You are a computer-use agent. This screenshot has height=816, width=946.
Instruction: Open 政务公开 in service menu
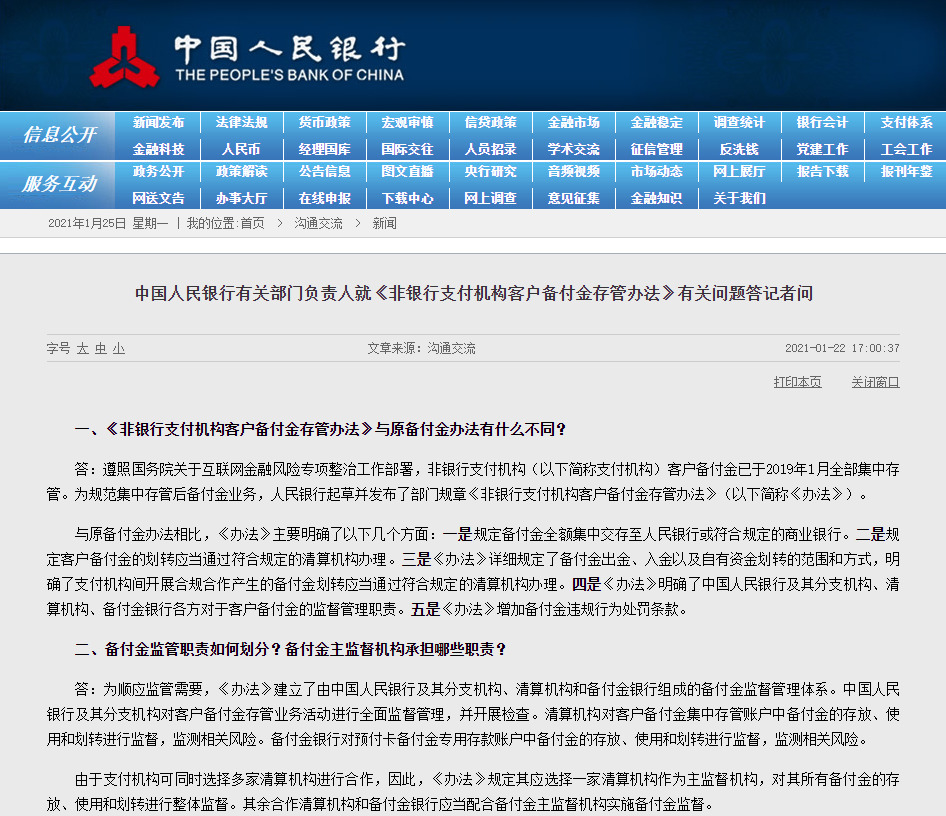click(x=158, y=171)
